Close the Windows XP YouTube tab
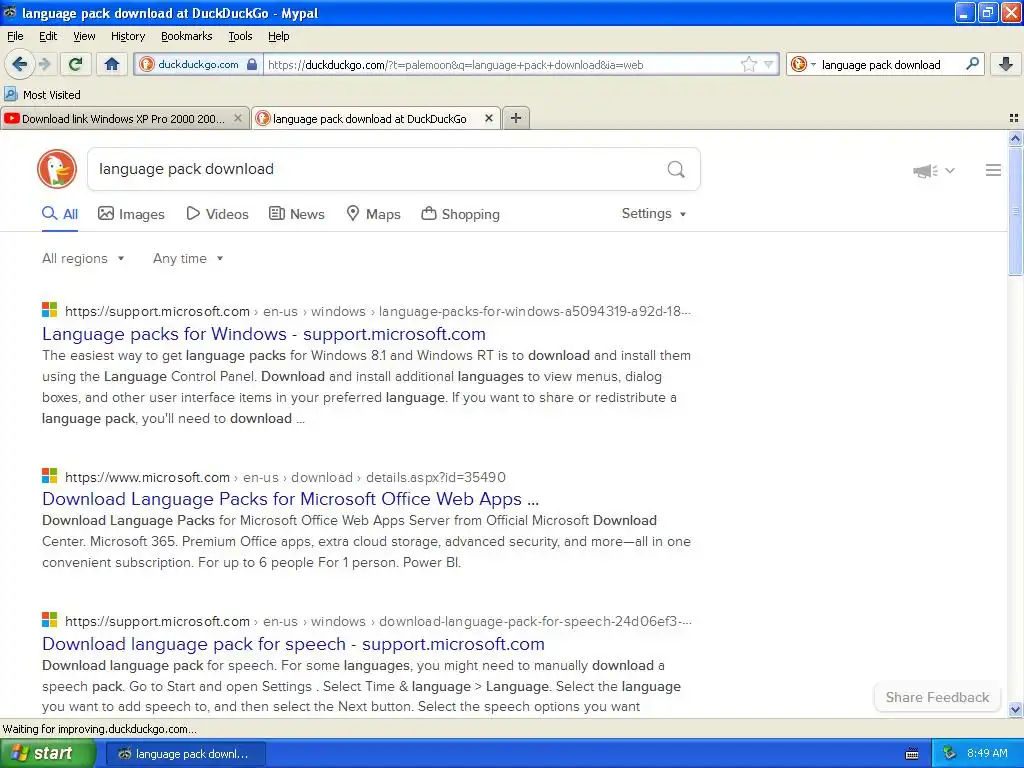1024x768 pixels. click(x=238, y=118)
